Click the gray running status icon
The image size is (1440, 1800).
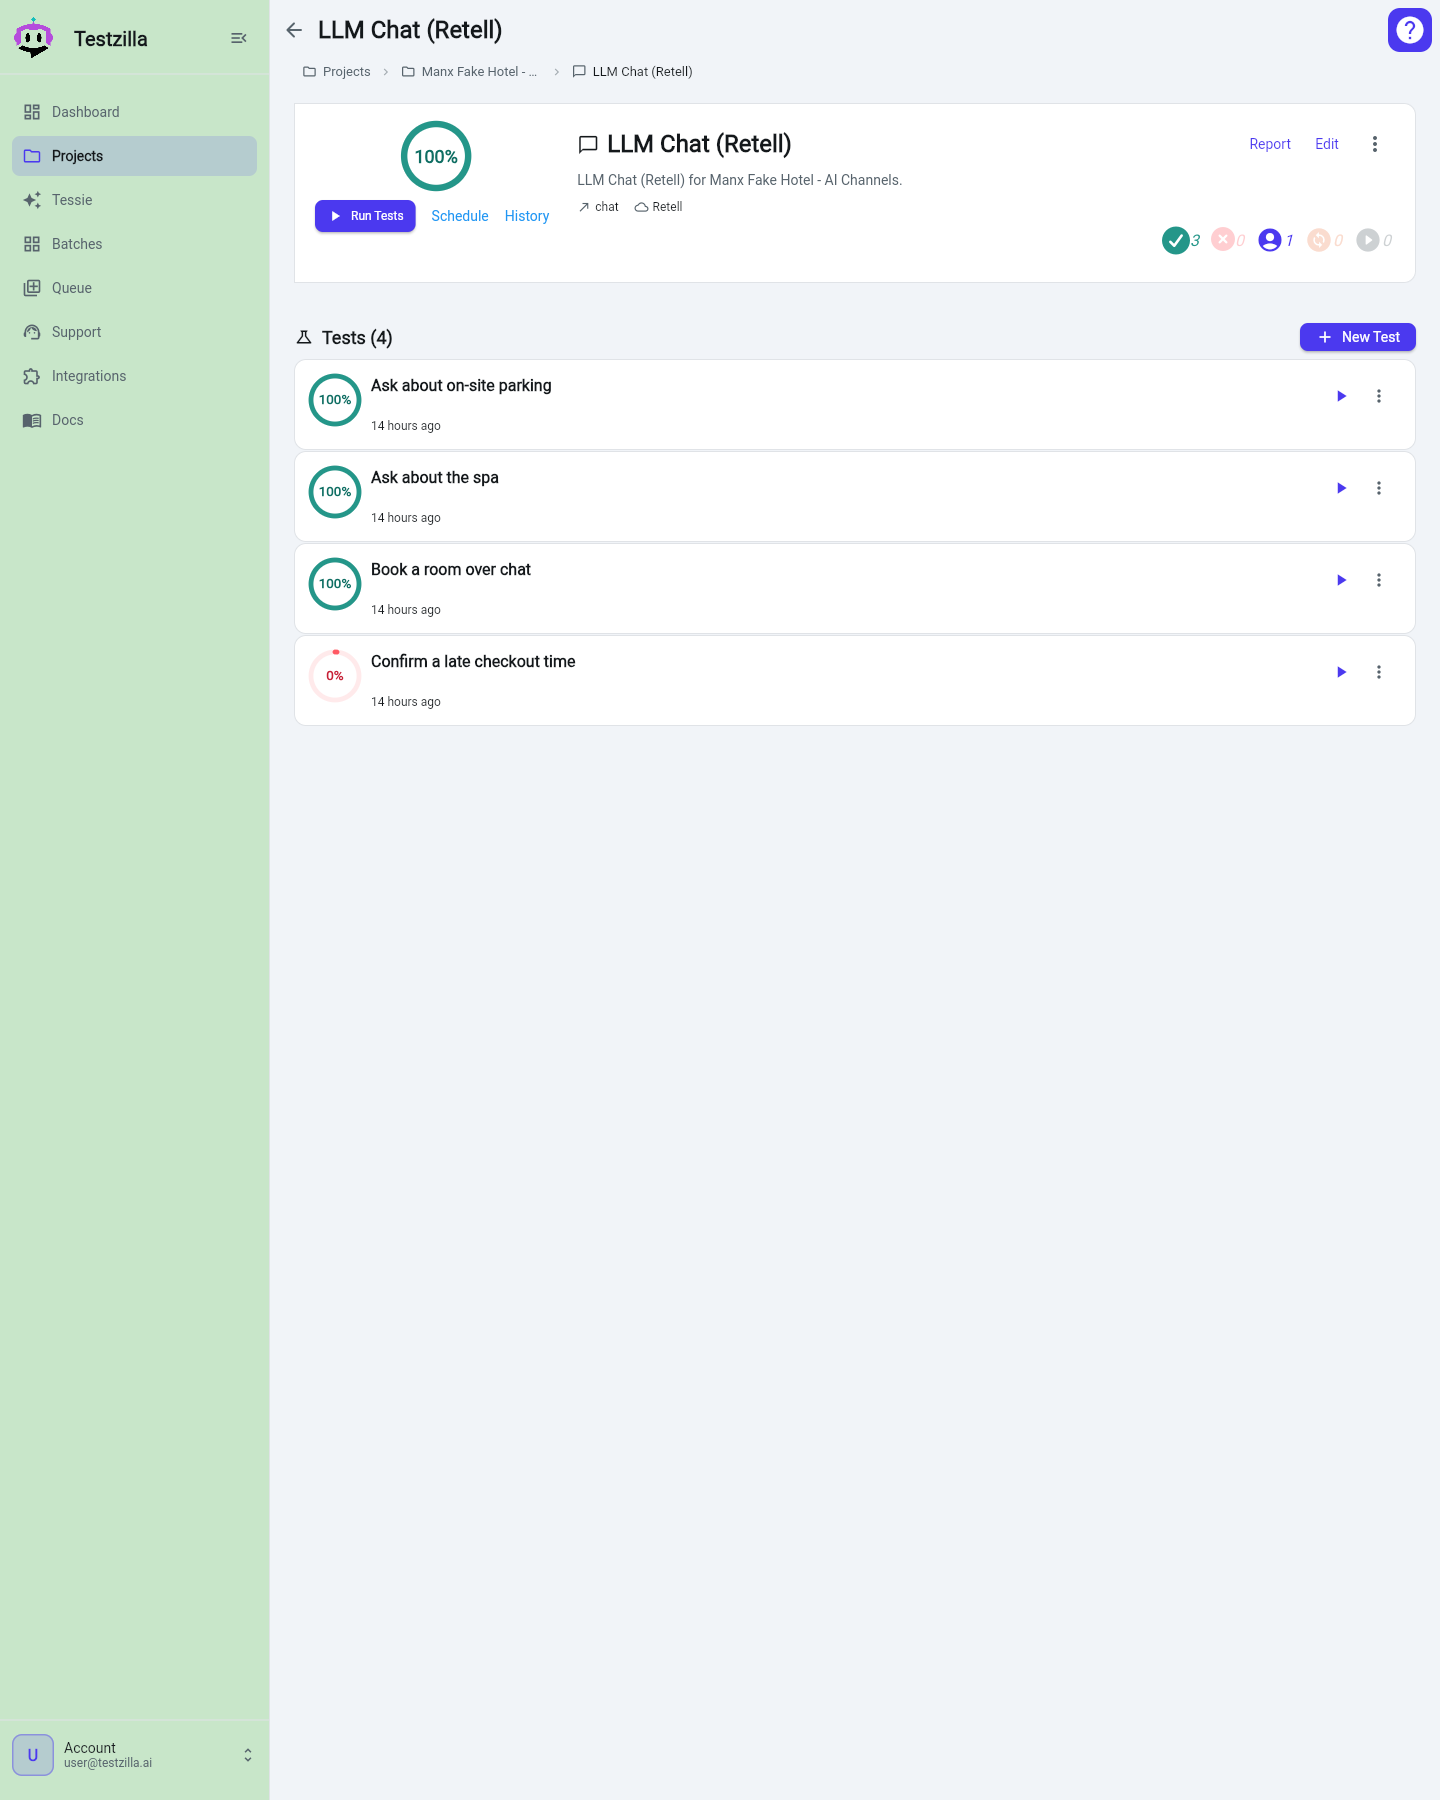tap(1368, 240)
